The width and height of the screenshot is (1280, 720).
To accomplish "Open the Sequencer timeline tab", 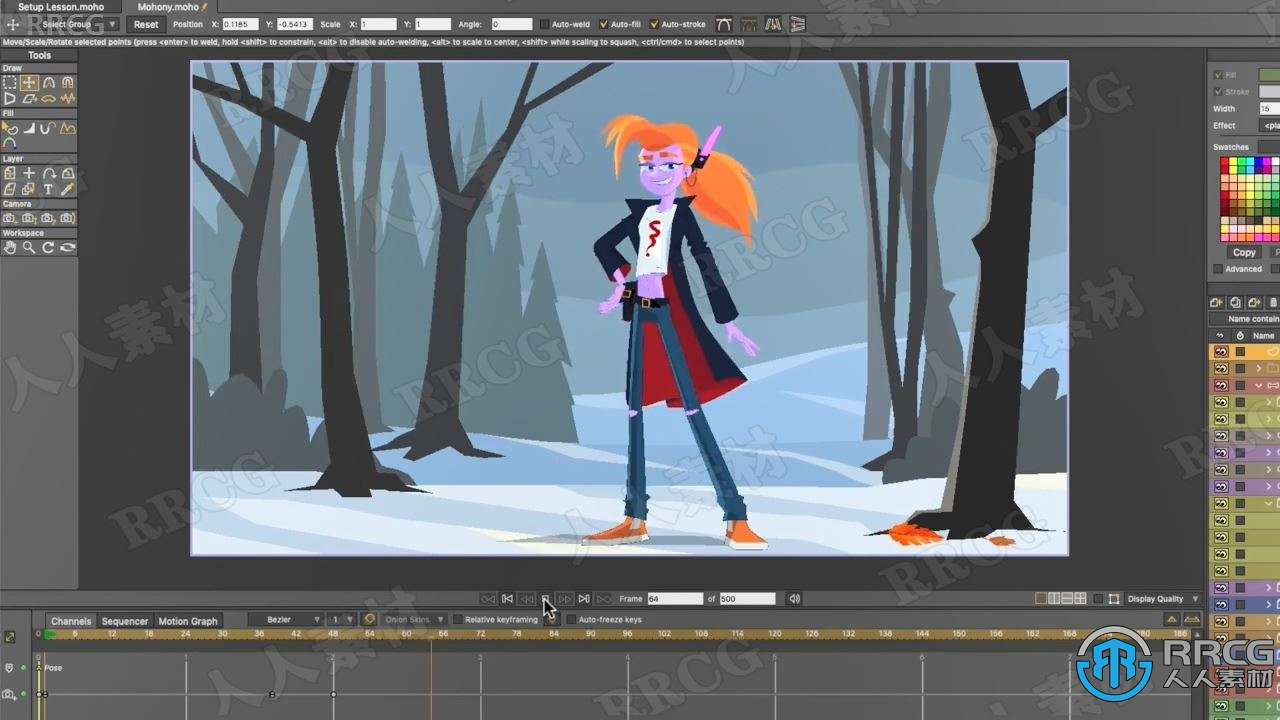I will tap(125, 621).
